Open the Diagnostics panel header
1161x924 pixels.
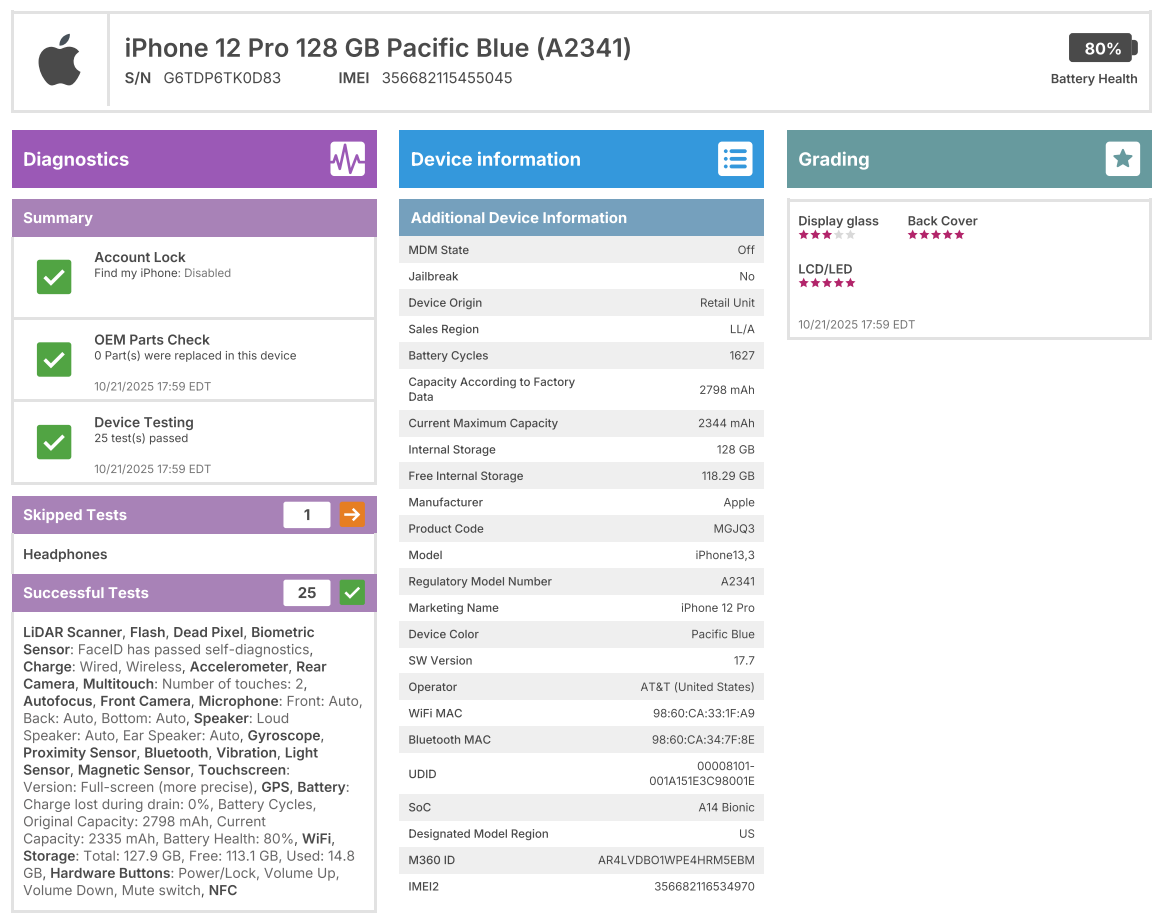tap(170, 159)
